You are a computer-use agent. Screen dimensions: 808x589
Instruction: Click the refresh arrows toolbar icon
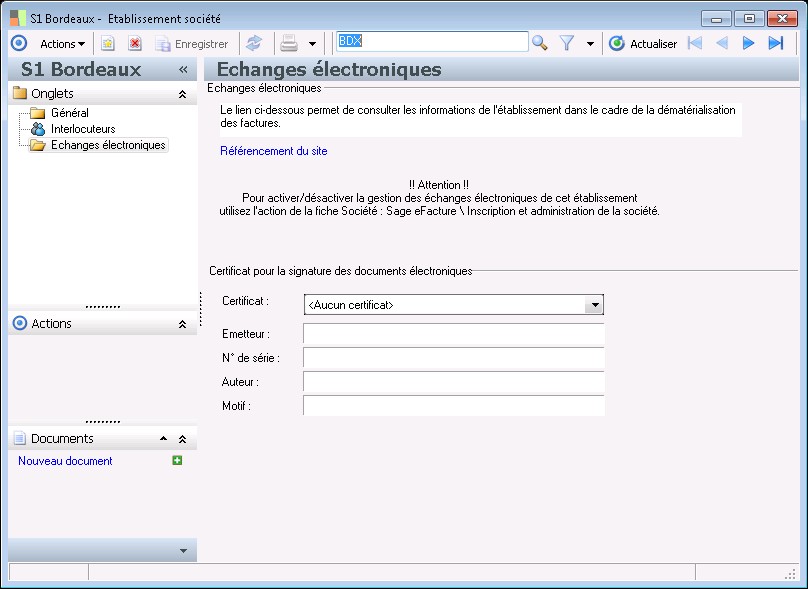[254, 44]
